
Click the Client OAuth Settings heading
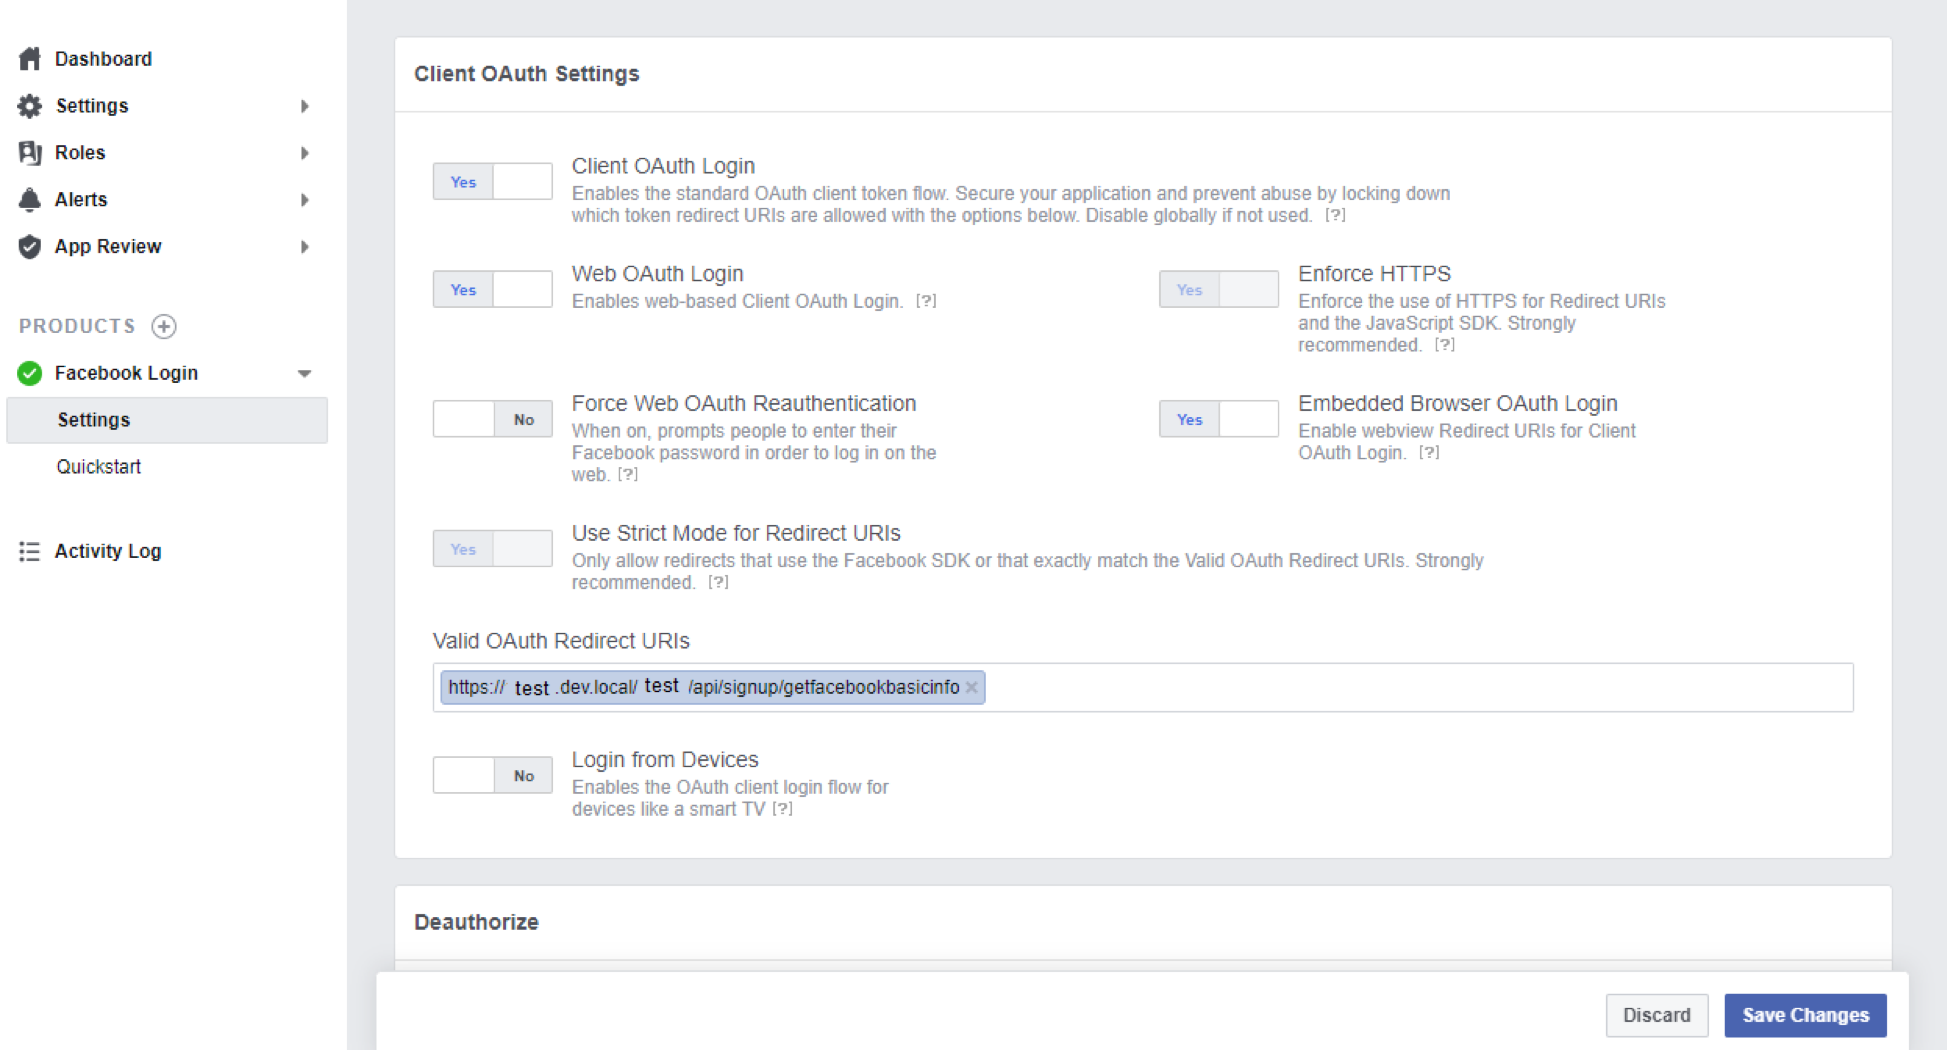coord(526,74)
